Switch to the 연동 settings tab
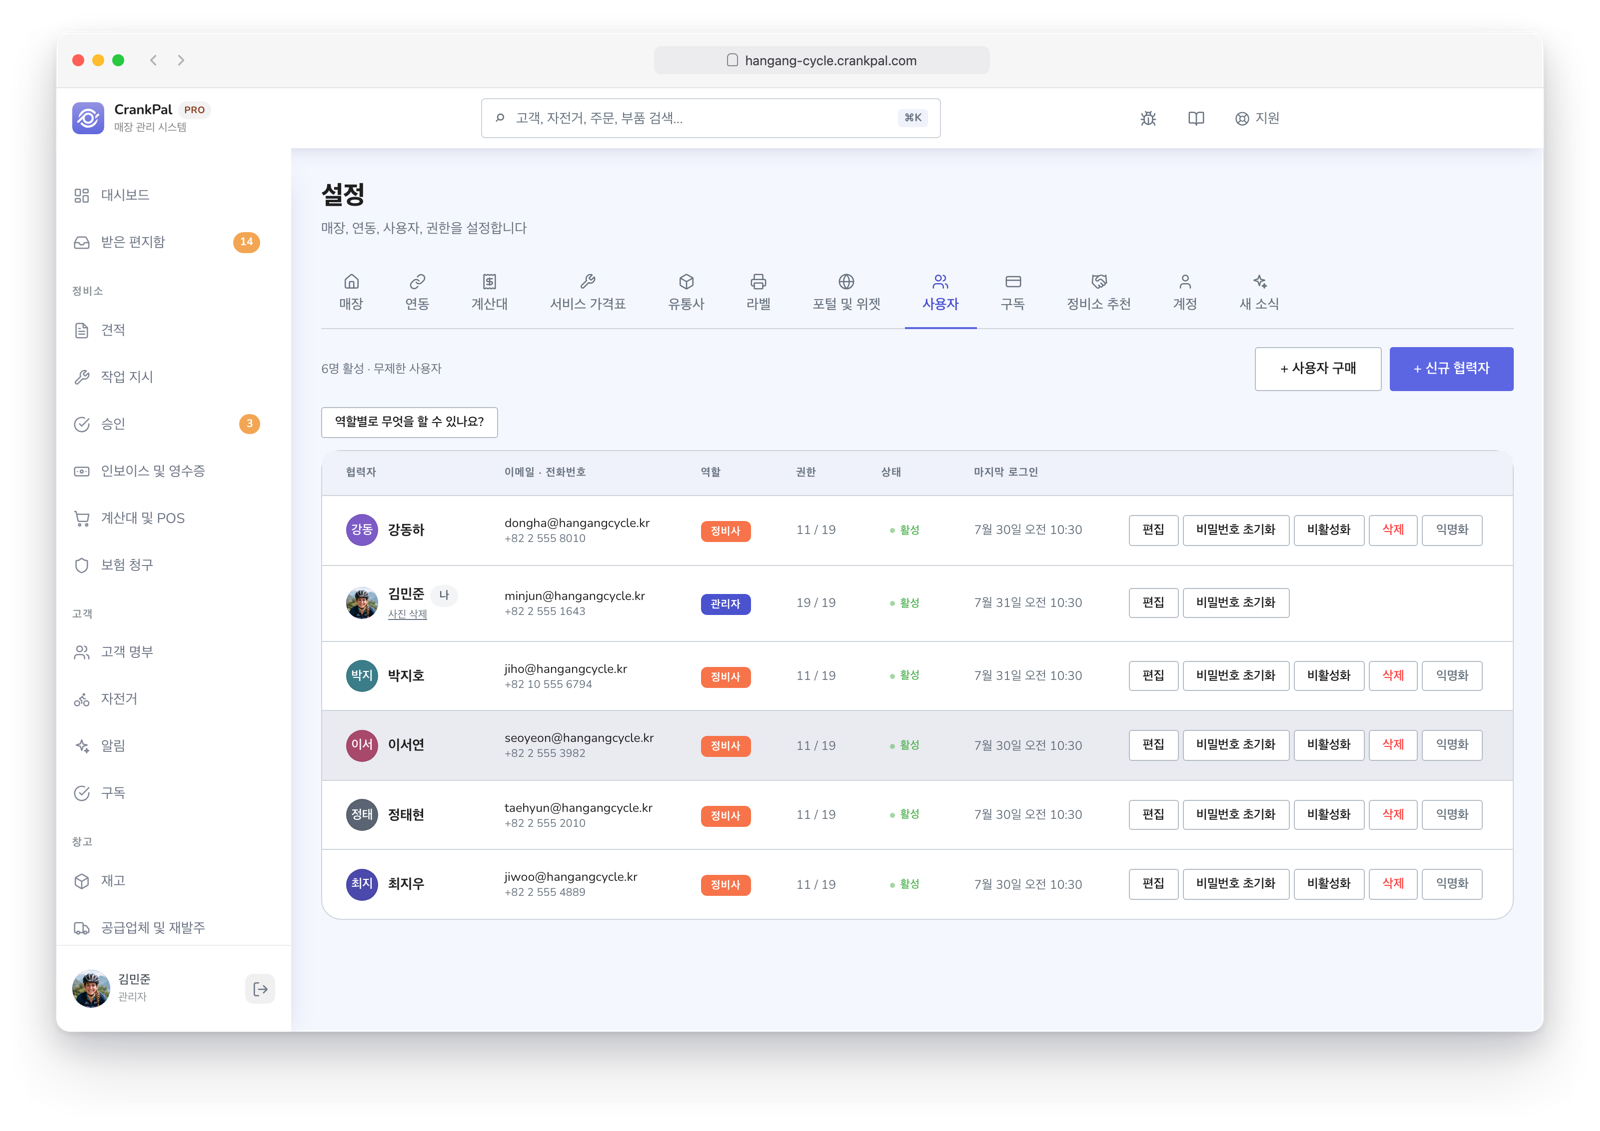The image size is (1600, 1131). (417, 293)
